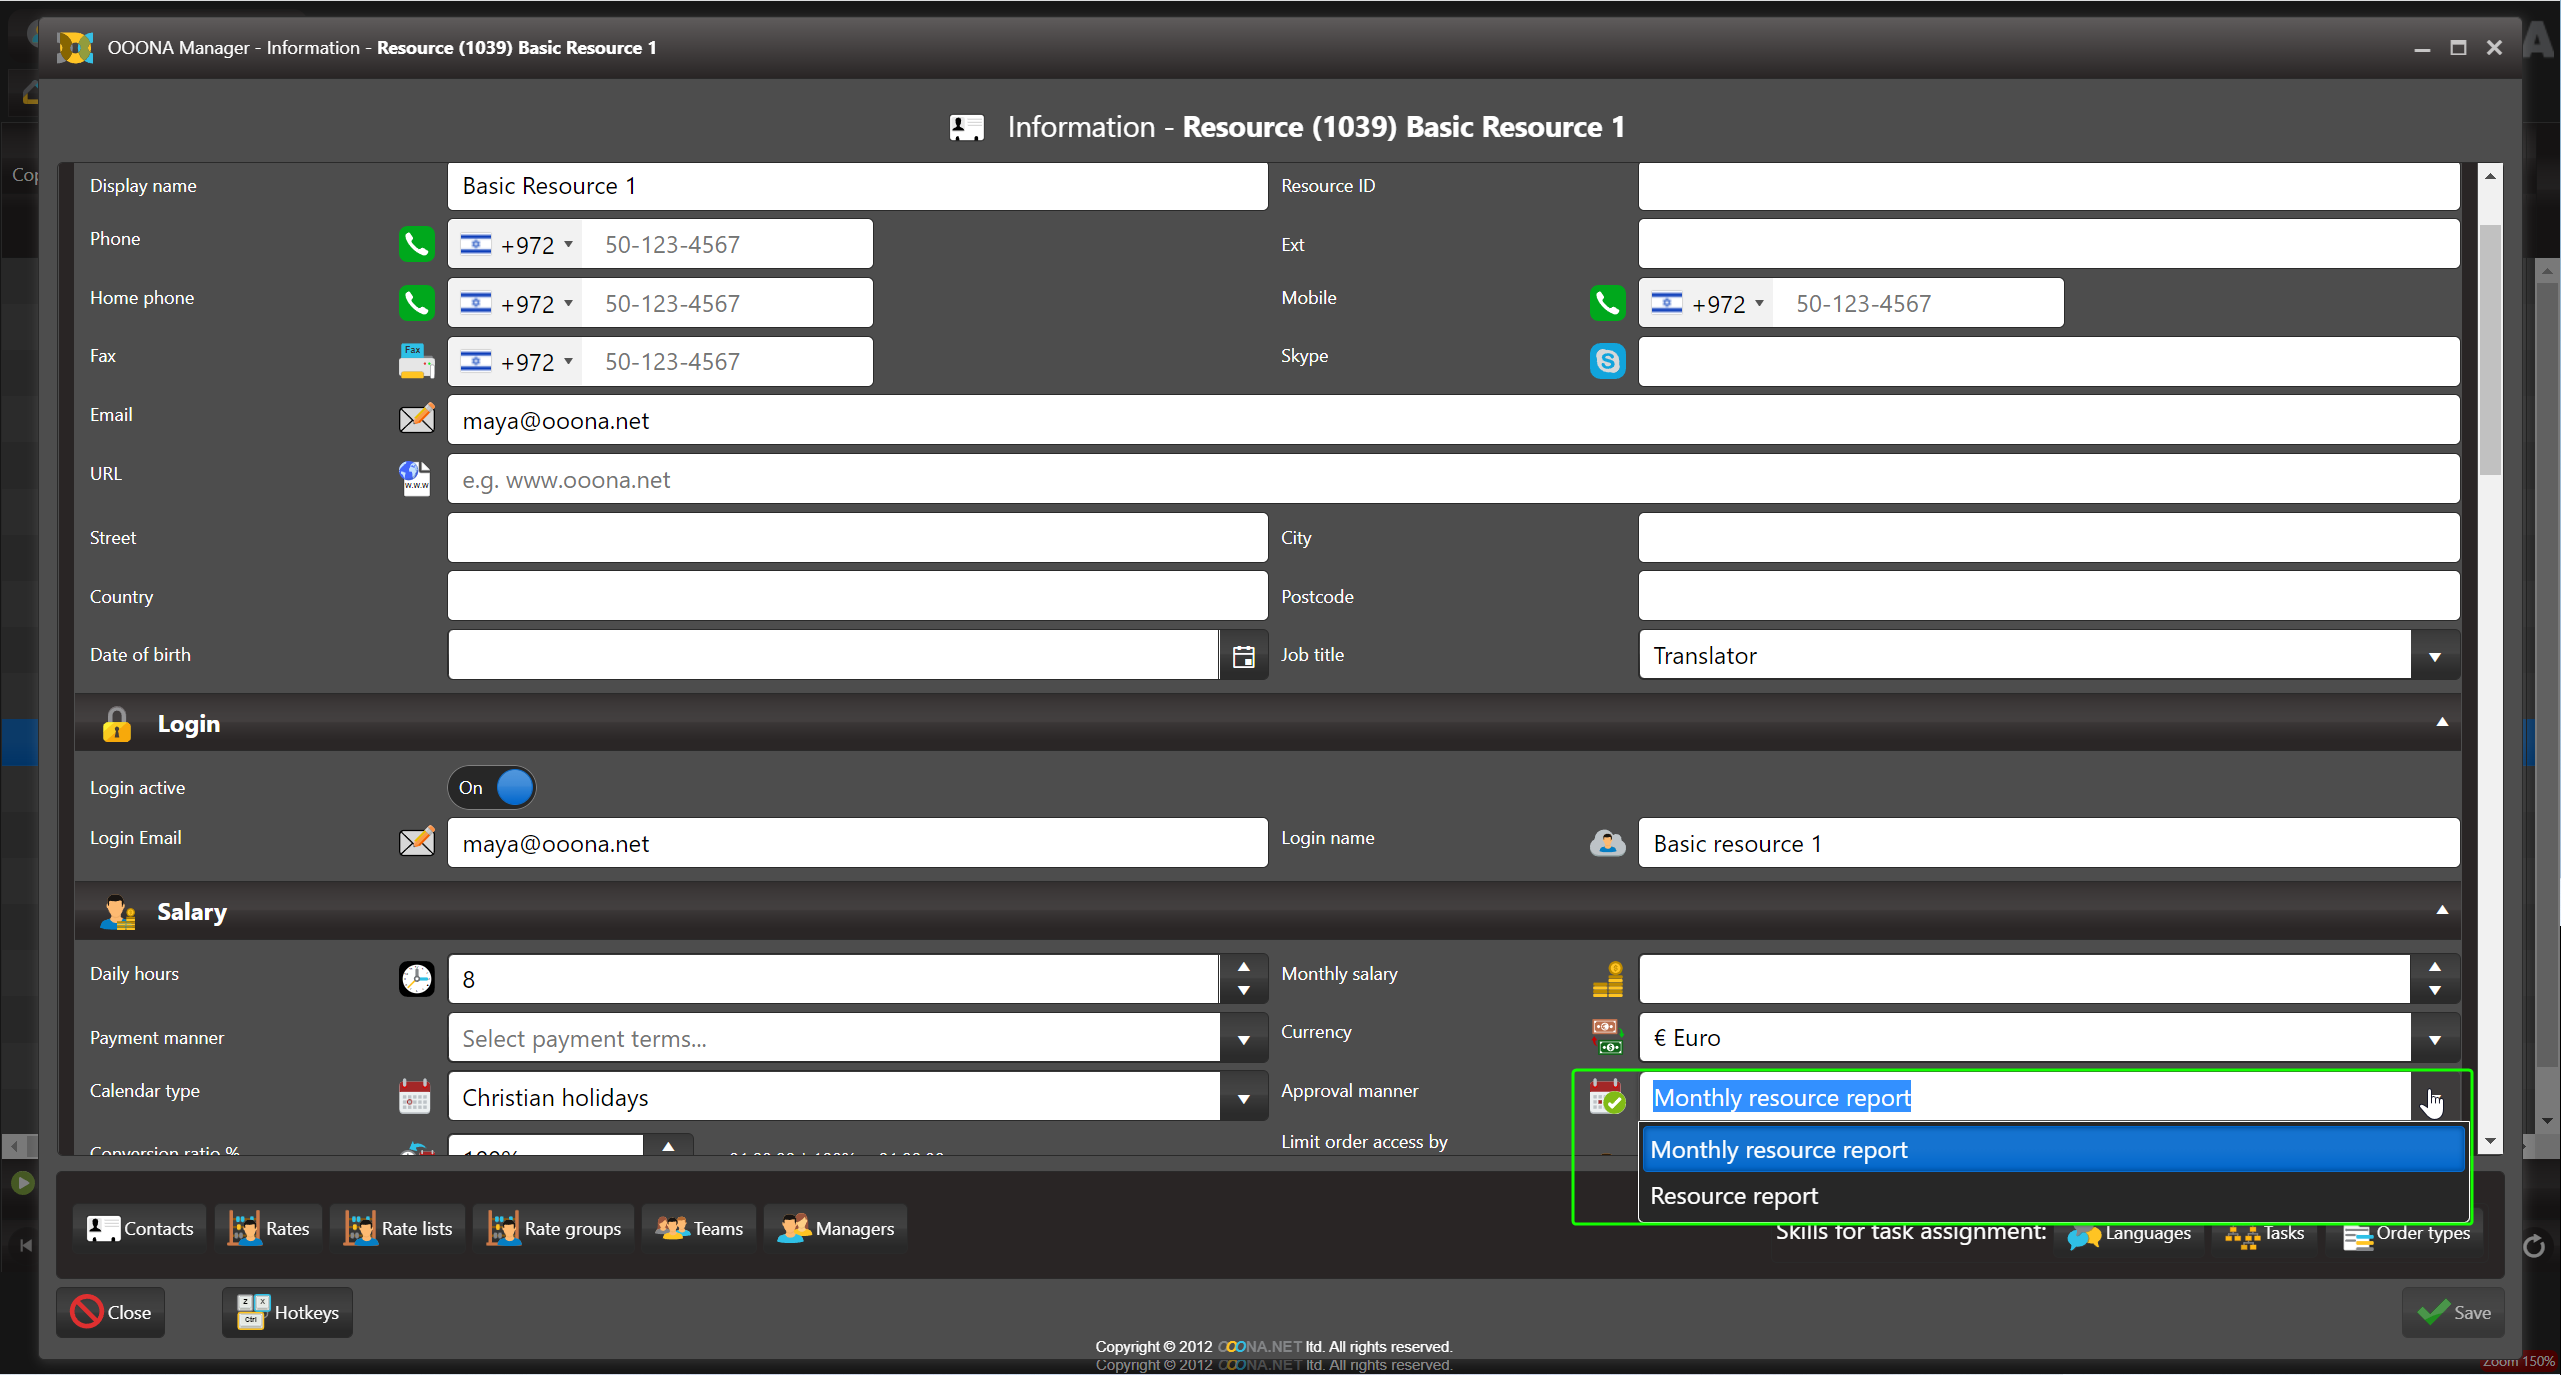Viewport: 2561px width, 1375px height.
Task: Click the Skype icon
Action: [1607, 361]
